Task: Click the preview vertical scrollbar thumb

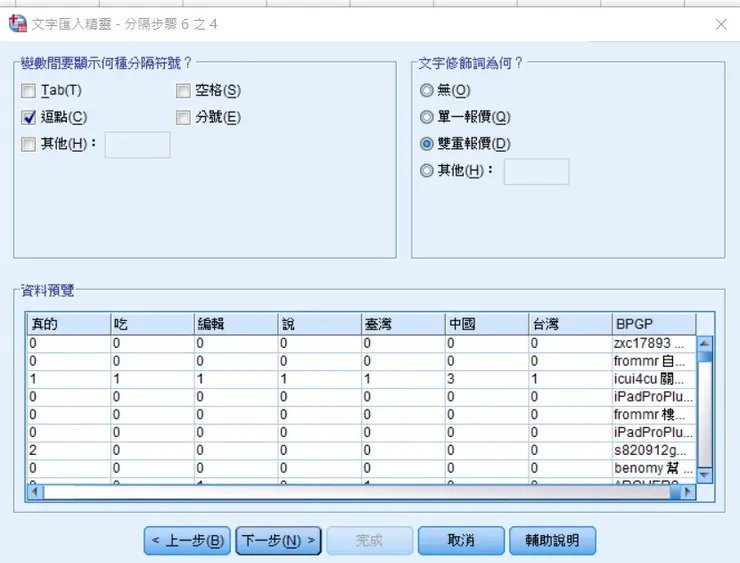Action: pos(705,356)
